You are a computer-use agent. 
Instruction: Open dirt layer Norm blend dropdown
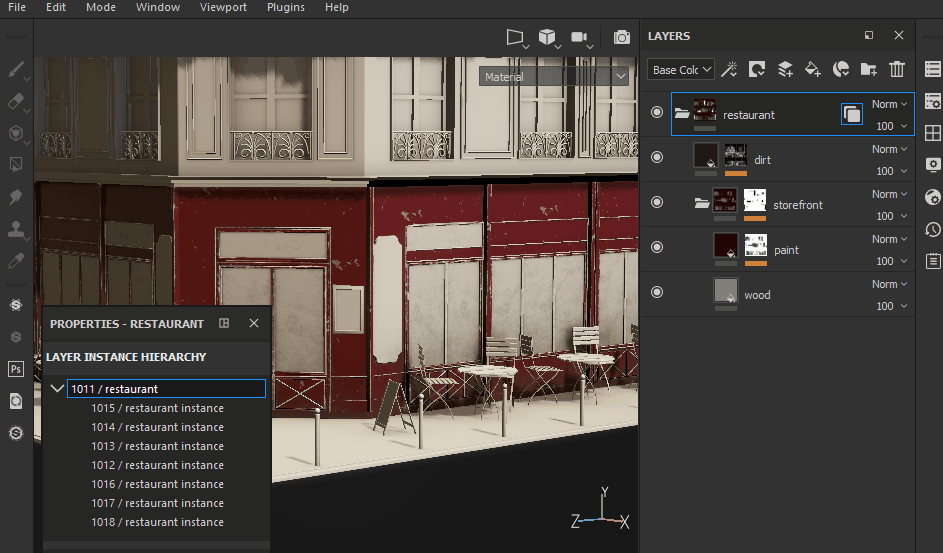(x=889, y=149)
